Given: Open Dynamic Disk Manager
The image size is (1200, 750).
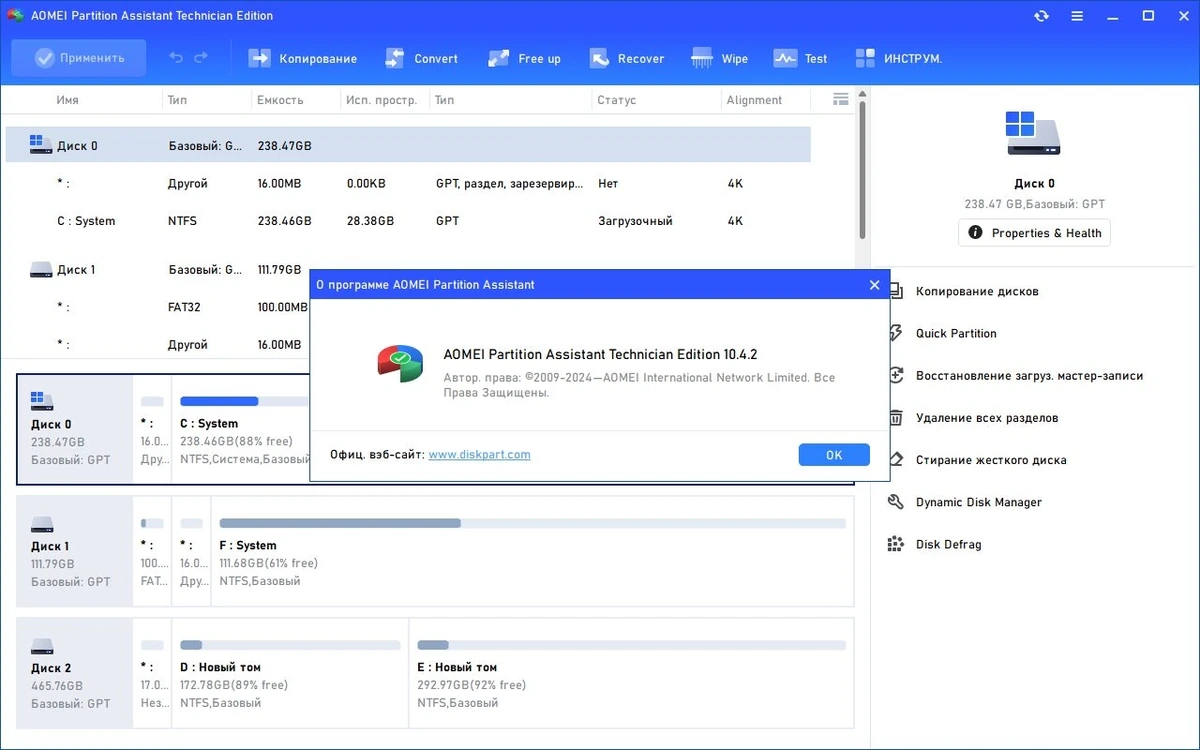Looking at the screenshot, I should pyautogui.click(x=979, y=502).
